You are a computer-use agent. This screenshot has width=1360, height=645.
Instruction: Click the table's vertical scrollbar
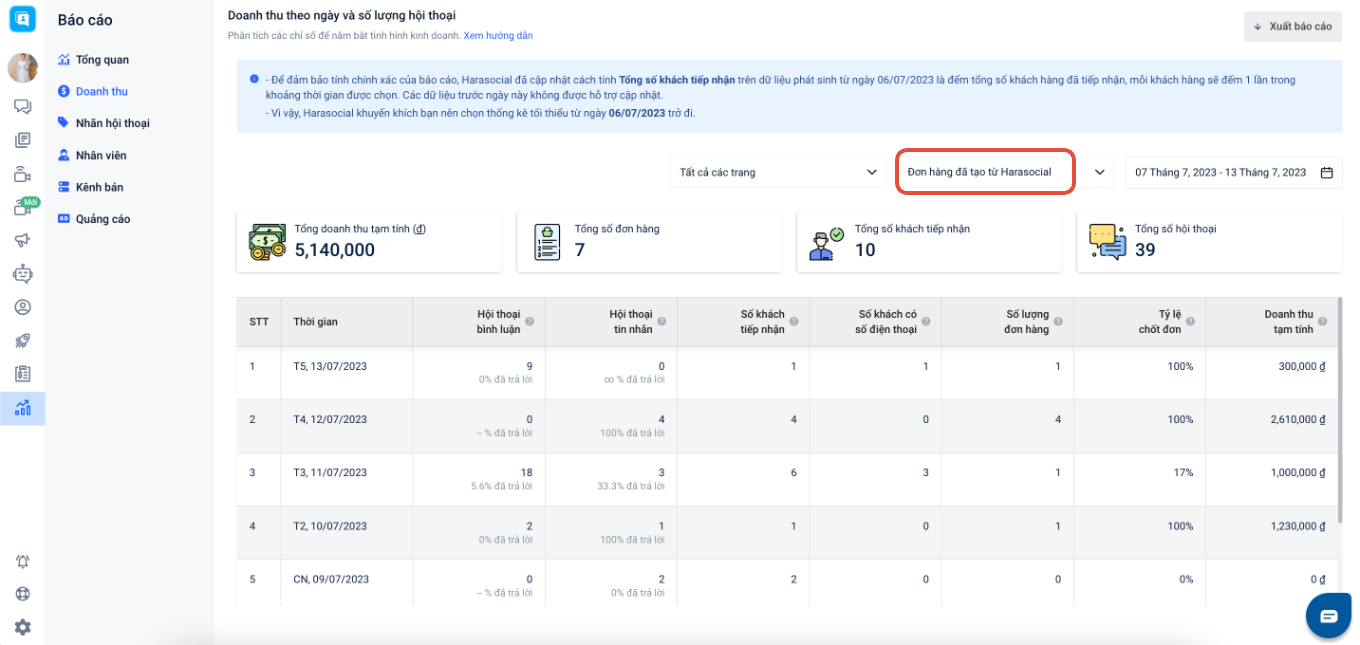point(1340,410)
